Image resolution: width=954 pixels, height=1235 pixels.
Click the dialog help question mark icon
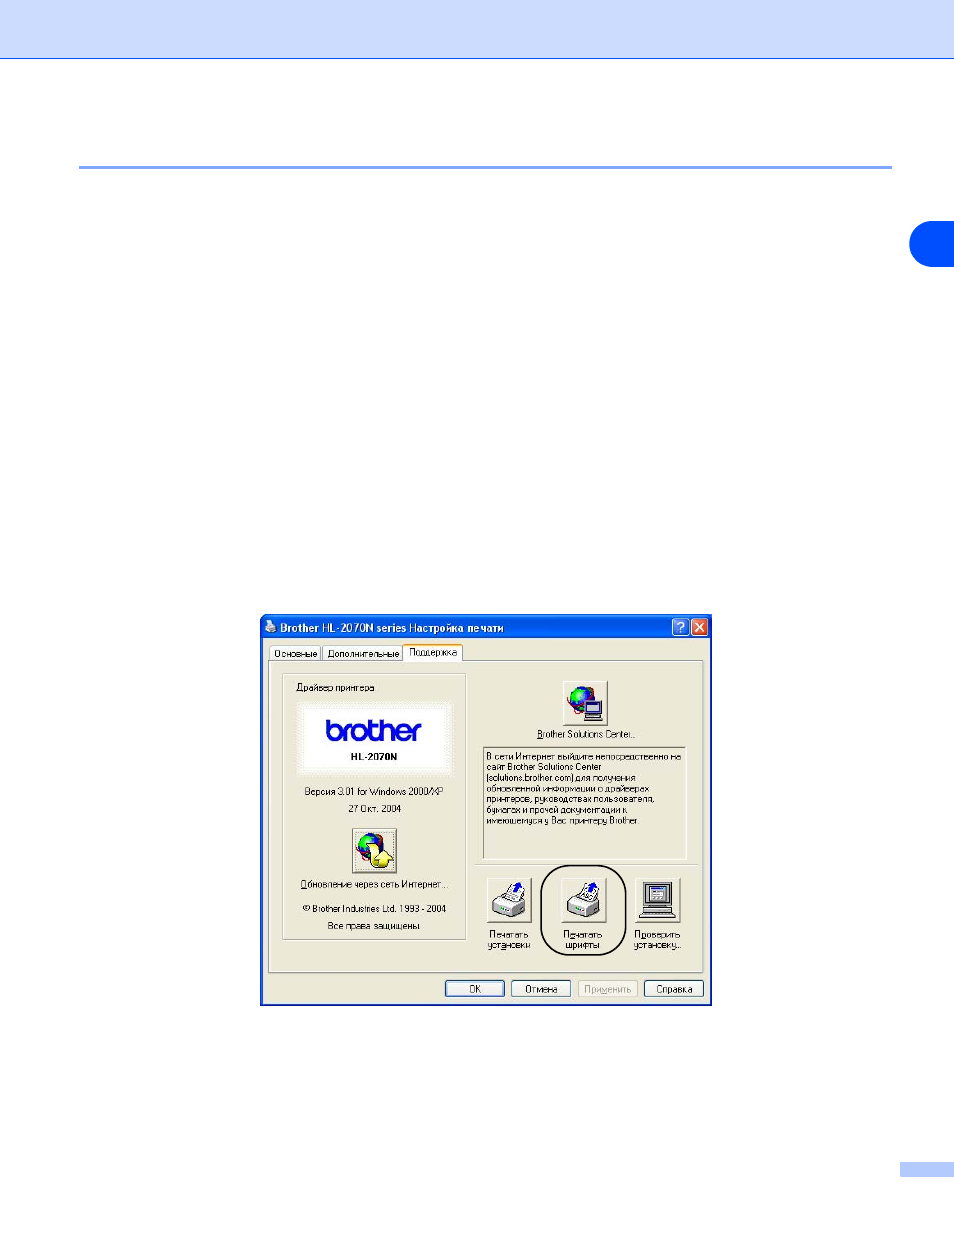tap(680, 627)
